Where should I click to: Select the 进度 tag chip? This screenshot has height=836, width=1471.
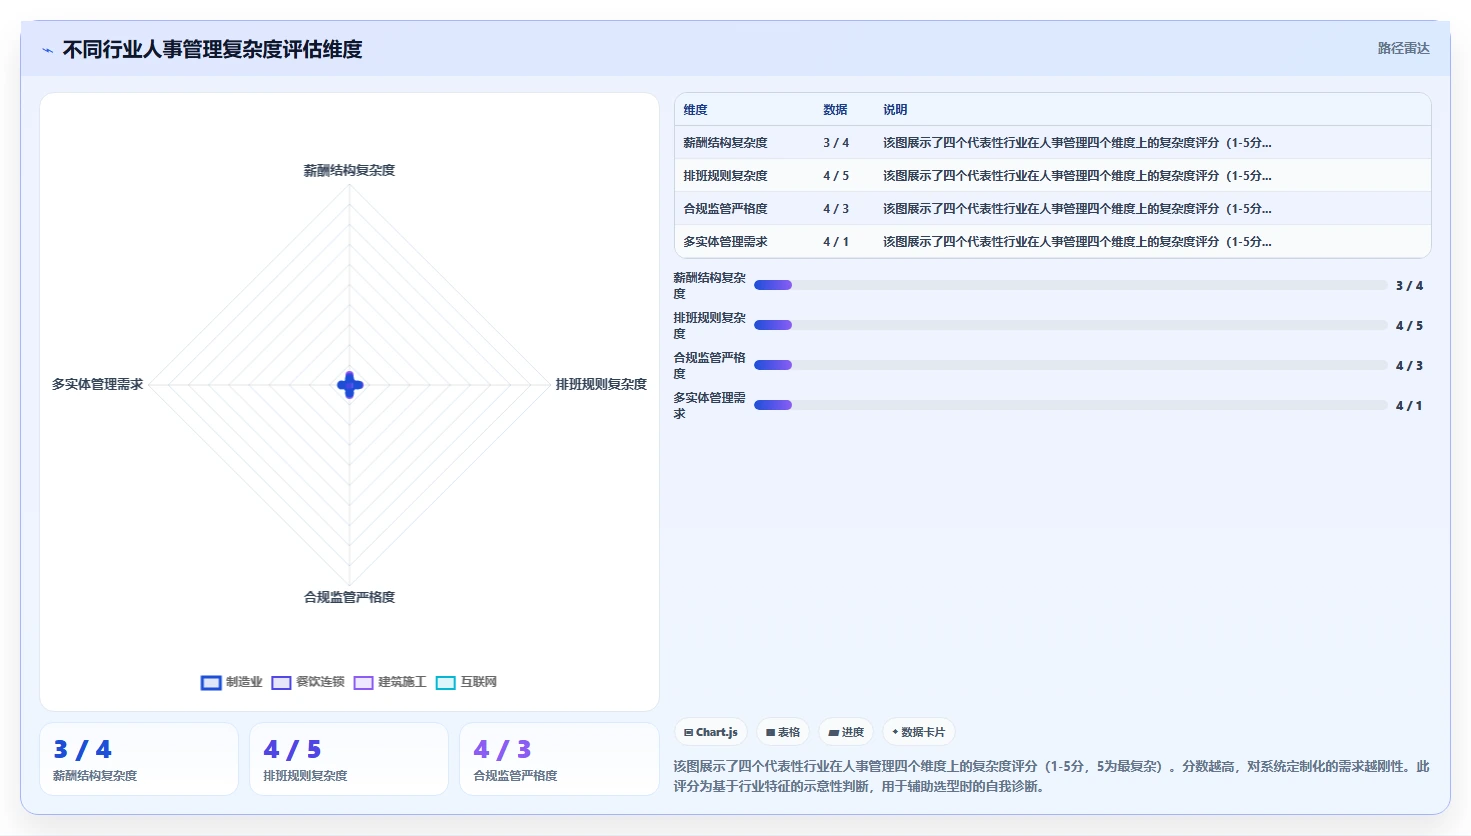coord(846,732)
